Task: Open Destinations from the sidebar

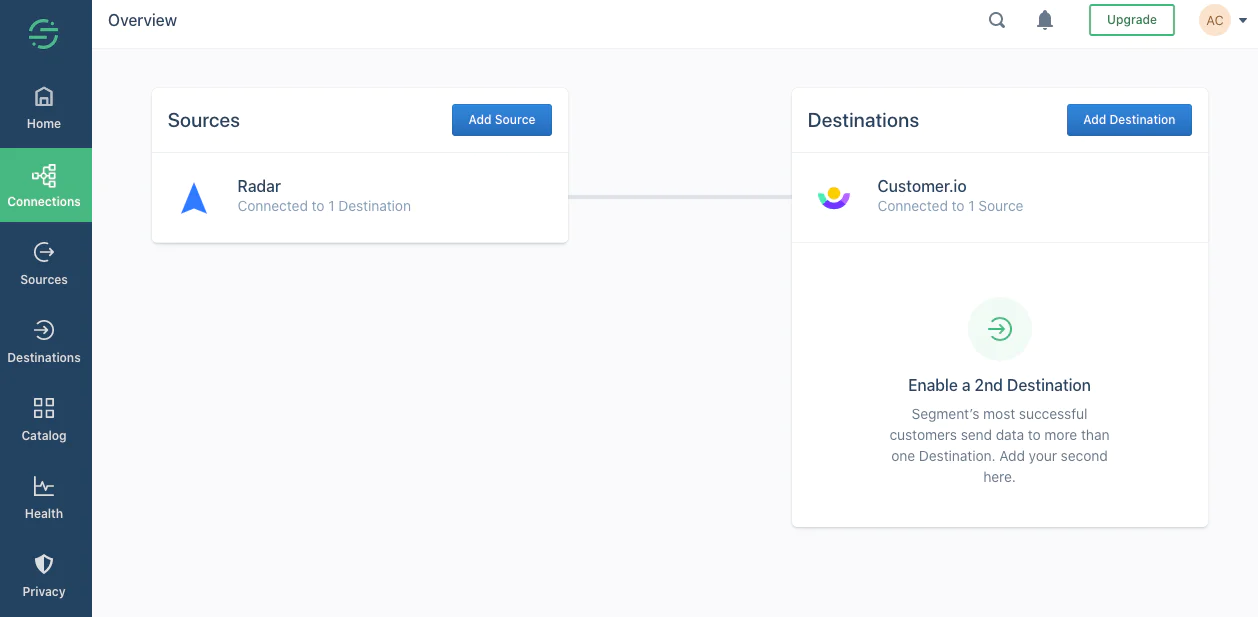Action: (x=44, y=341)
